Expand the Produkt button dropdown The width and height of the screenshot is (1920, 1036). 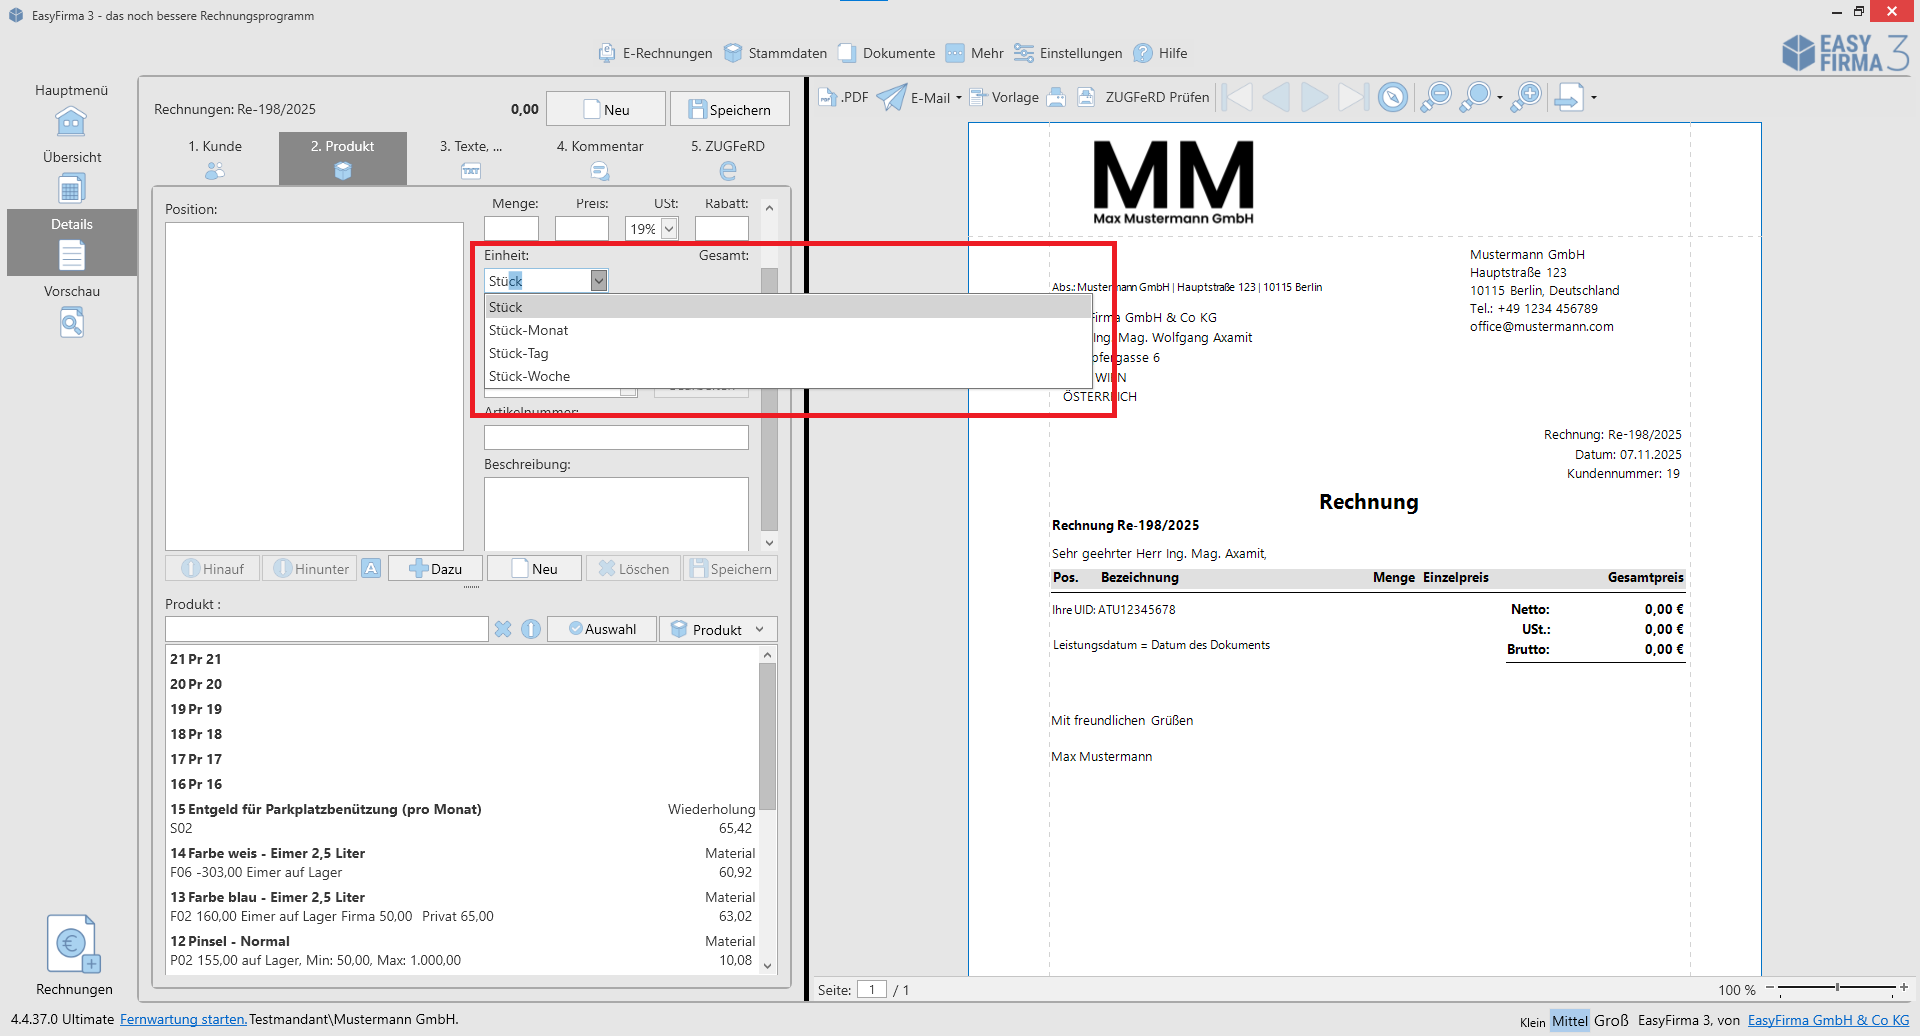(760, 629)
